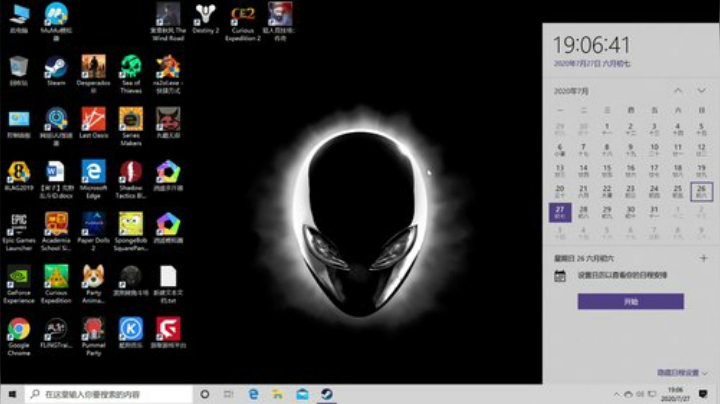The image size is (720, 404).
Task: Select July 26 in the calendar
Action: click(701, 191)
